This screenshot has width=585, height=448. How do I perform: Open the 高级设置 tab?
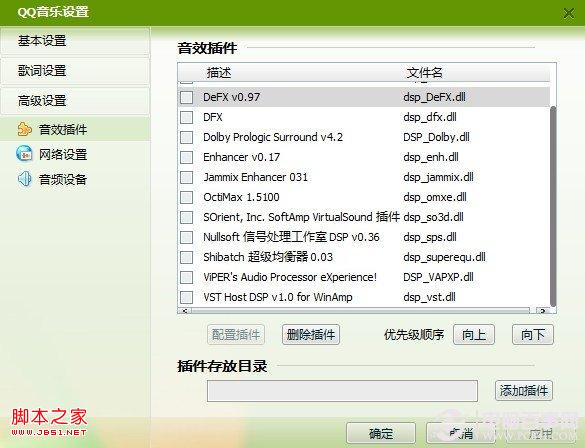coord(75,100)
